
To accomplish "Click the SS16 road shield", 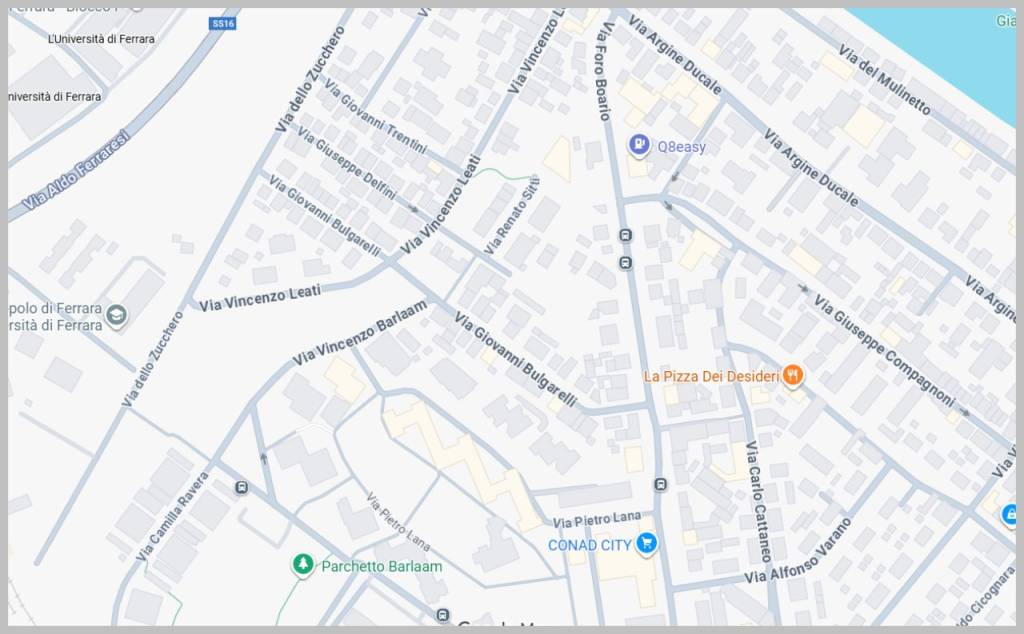I will coord(223,24).
